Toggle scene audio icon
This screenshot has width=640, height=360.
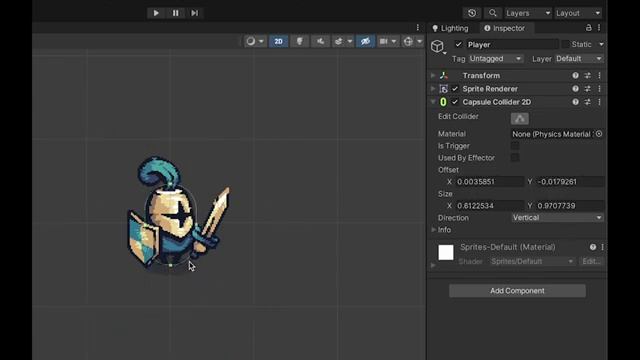[x=321, y=41]
